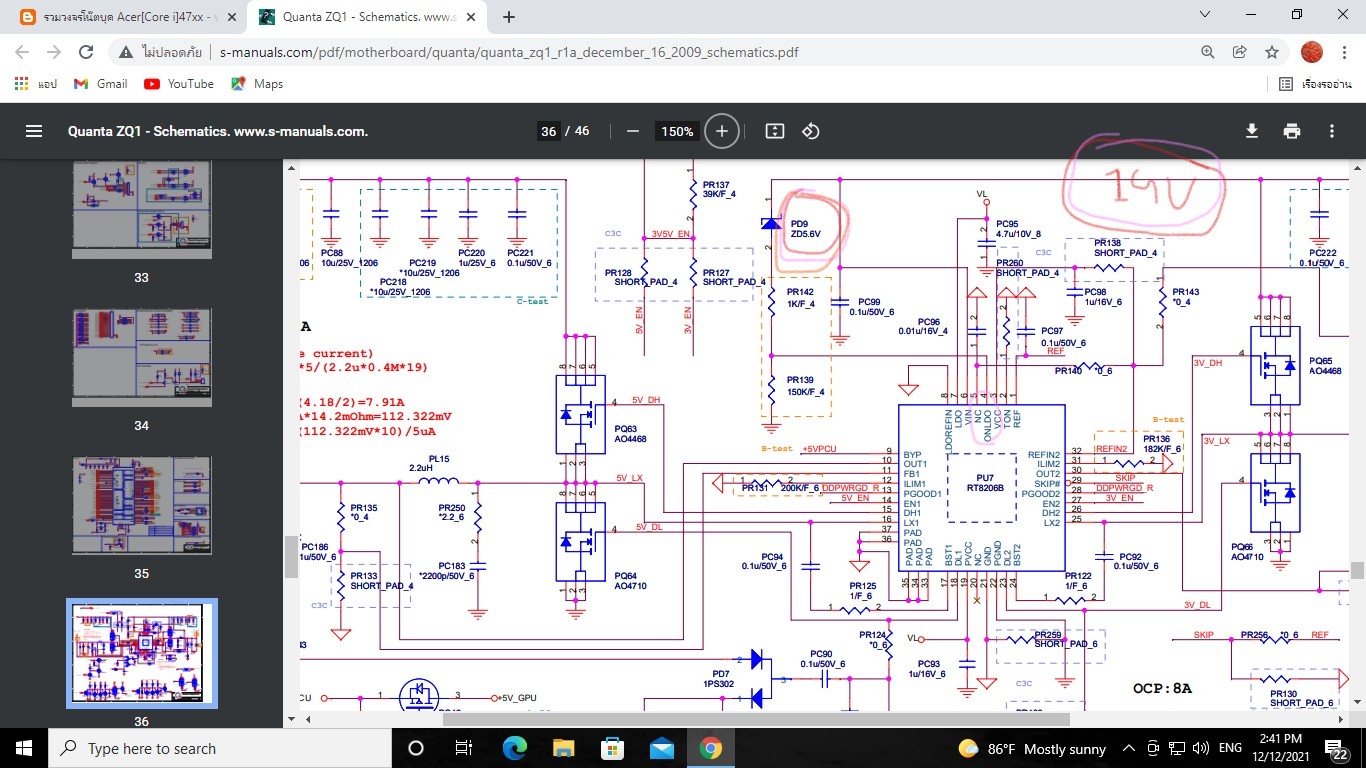This screenshot has width=1366, height=768.
Task: Open the weather widget 86°F Mostly sunny
Action: (1032, 748)
